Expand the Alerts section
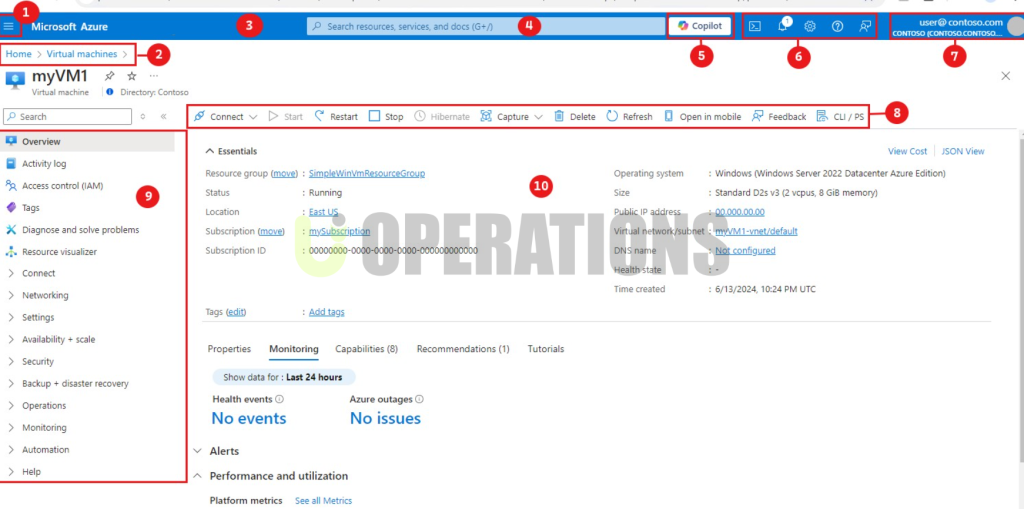Viewport: 1024px width, 509px height. click(217, 451)
